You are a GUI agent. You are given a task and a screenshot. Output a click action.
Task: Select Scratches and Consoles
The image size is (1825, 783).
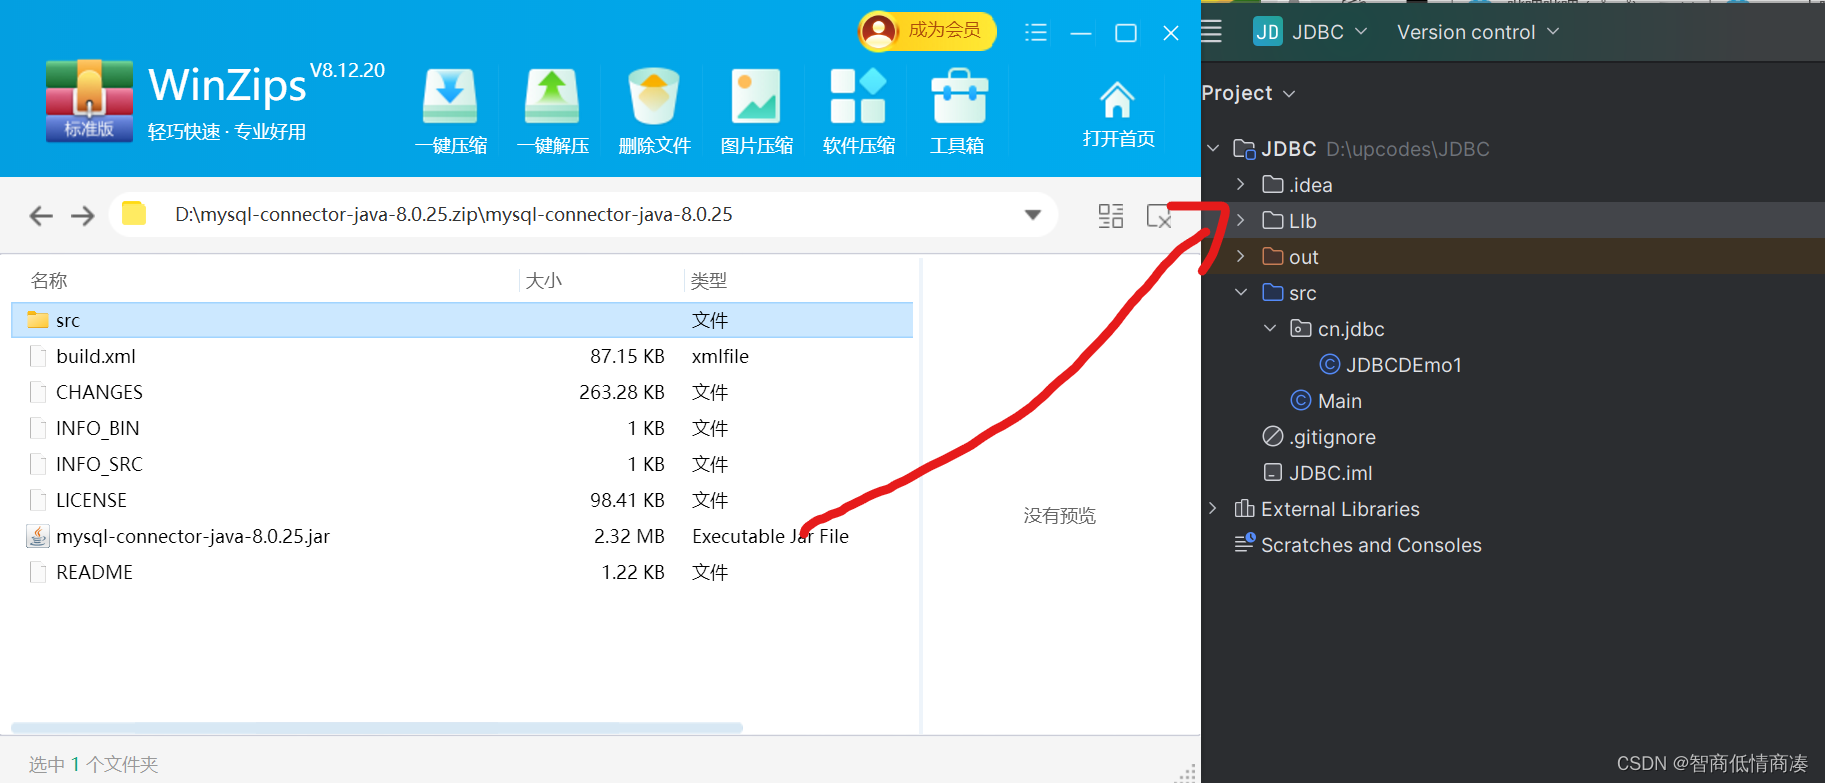(1358, 545)
